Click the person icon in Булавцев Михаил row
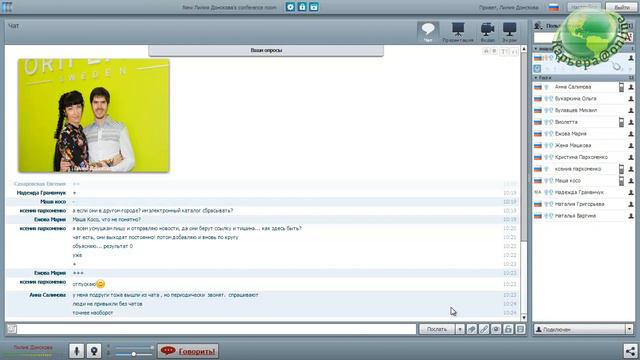Screen dimensions: 640x360 point(631,110)
